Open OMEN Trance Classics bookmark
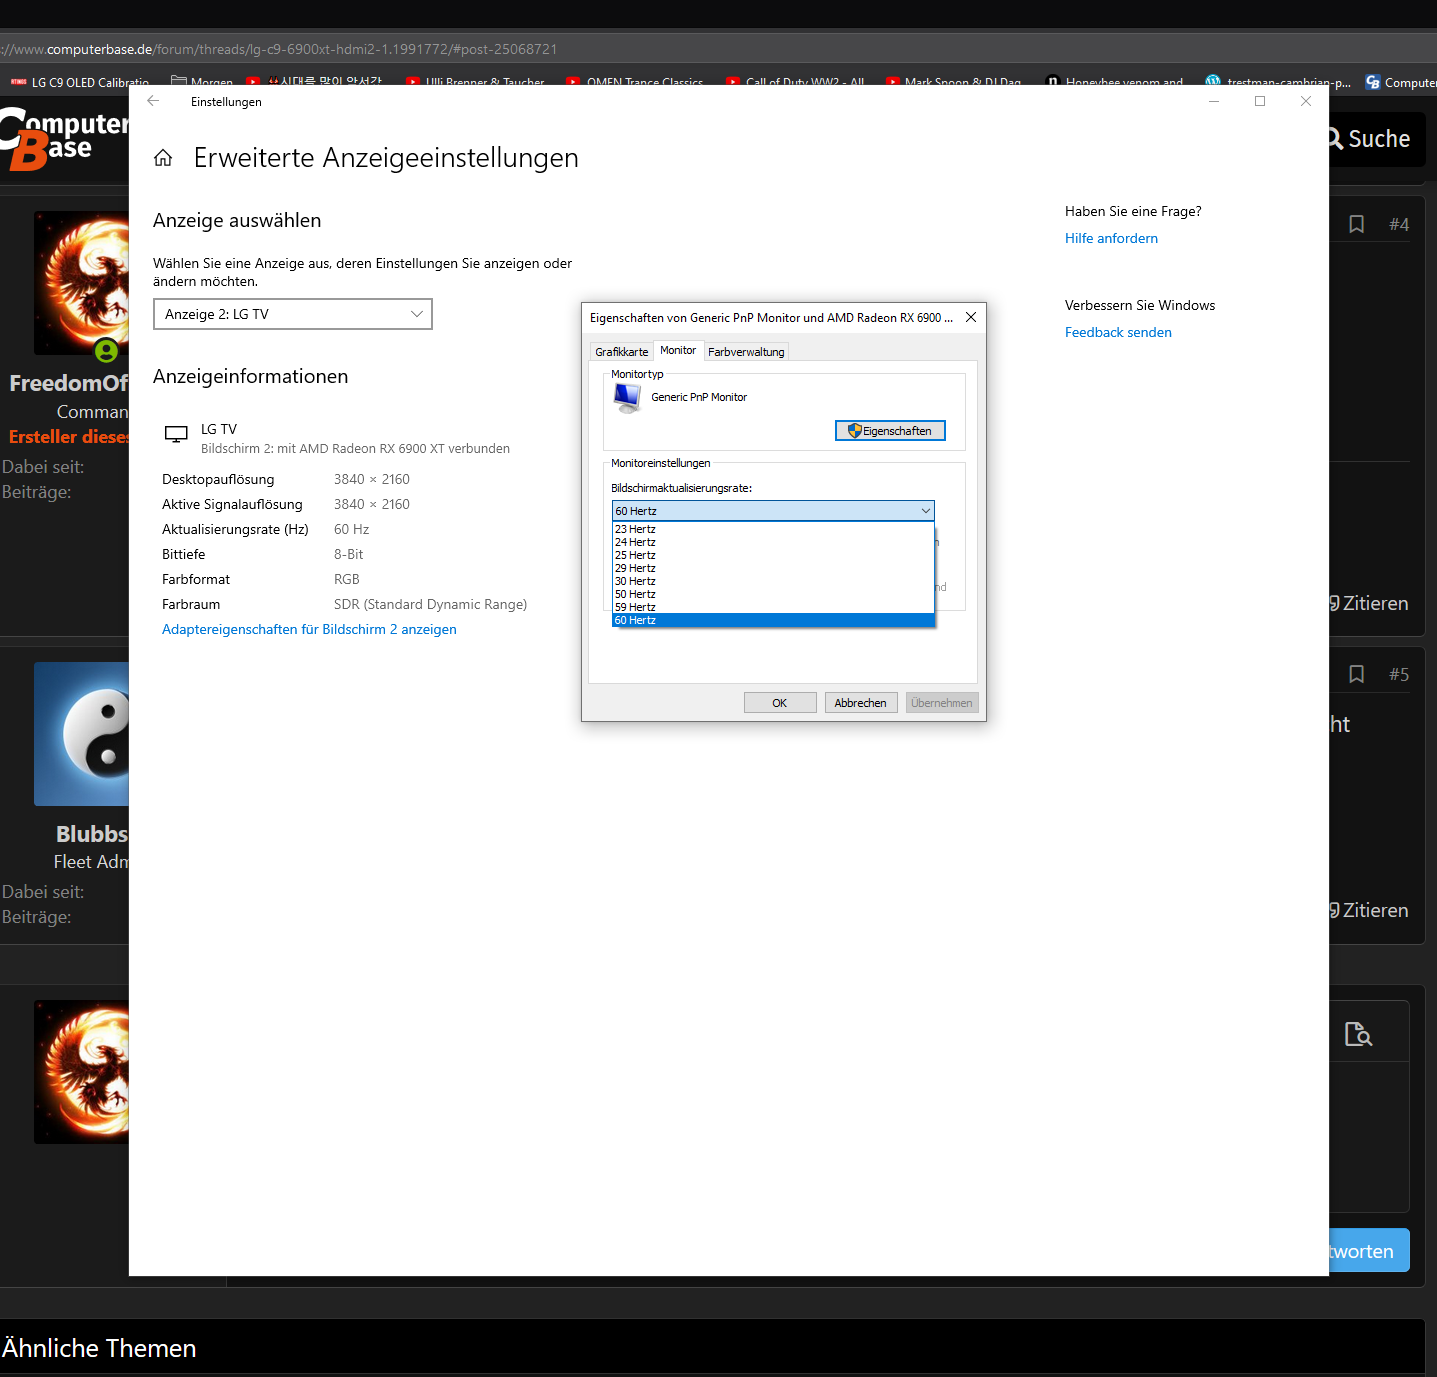 (x=634, y=82)
